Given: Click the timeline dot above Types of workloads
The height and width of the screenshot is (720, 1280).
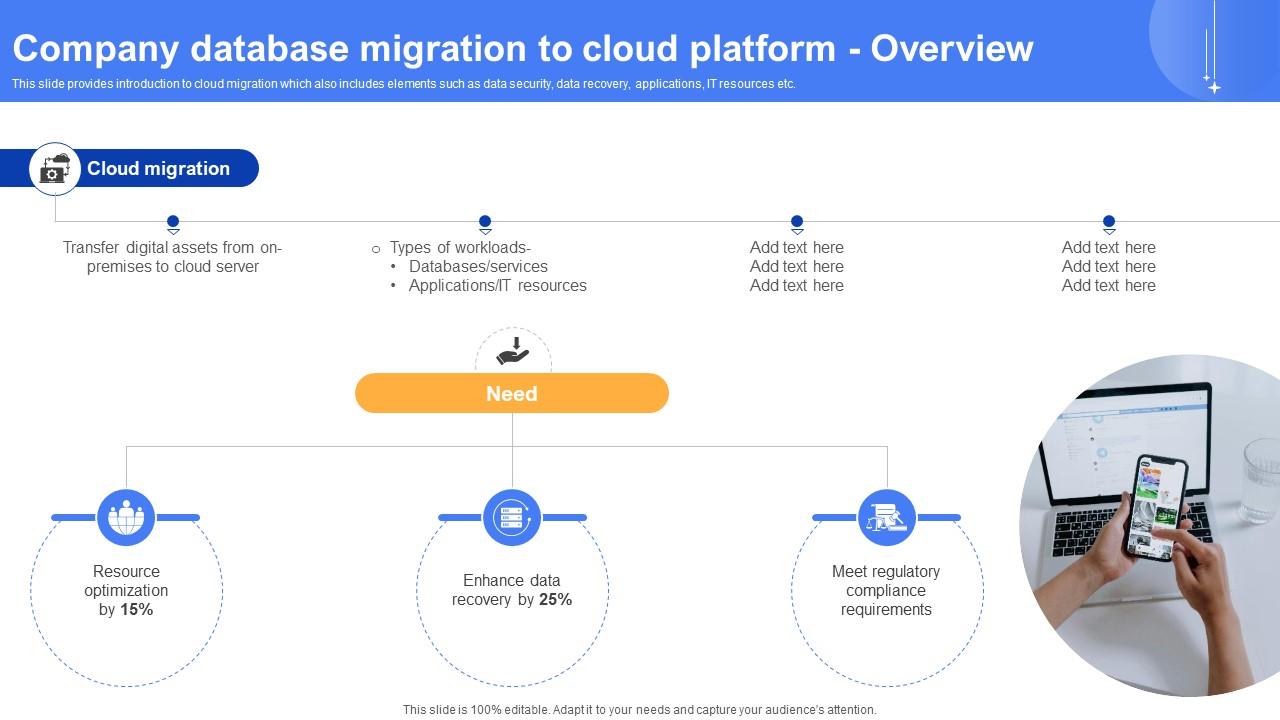Looking at the screenshot, I should click(485, 222).
